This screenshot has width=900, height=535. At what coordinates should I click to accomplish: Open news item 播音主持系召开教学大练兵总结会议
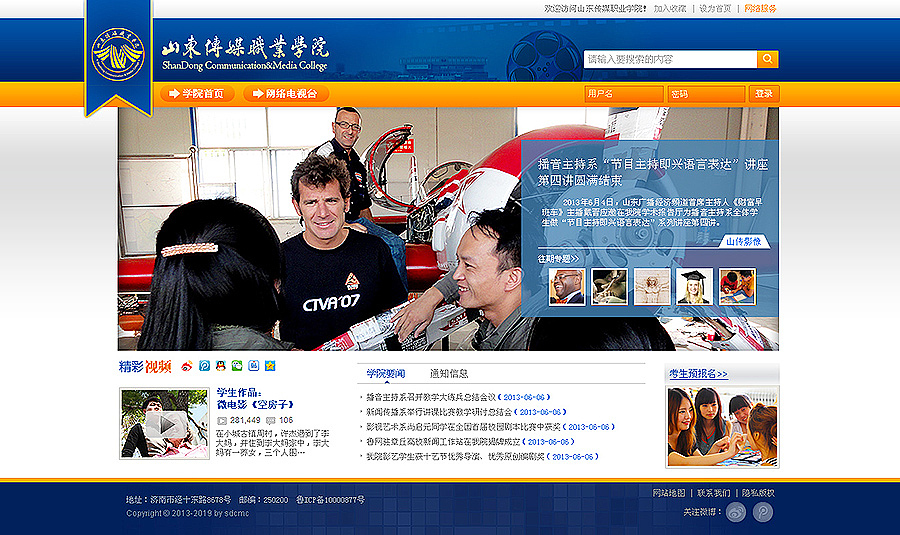pos(431,397)
